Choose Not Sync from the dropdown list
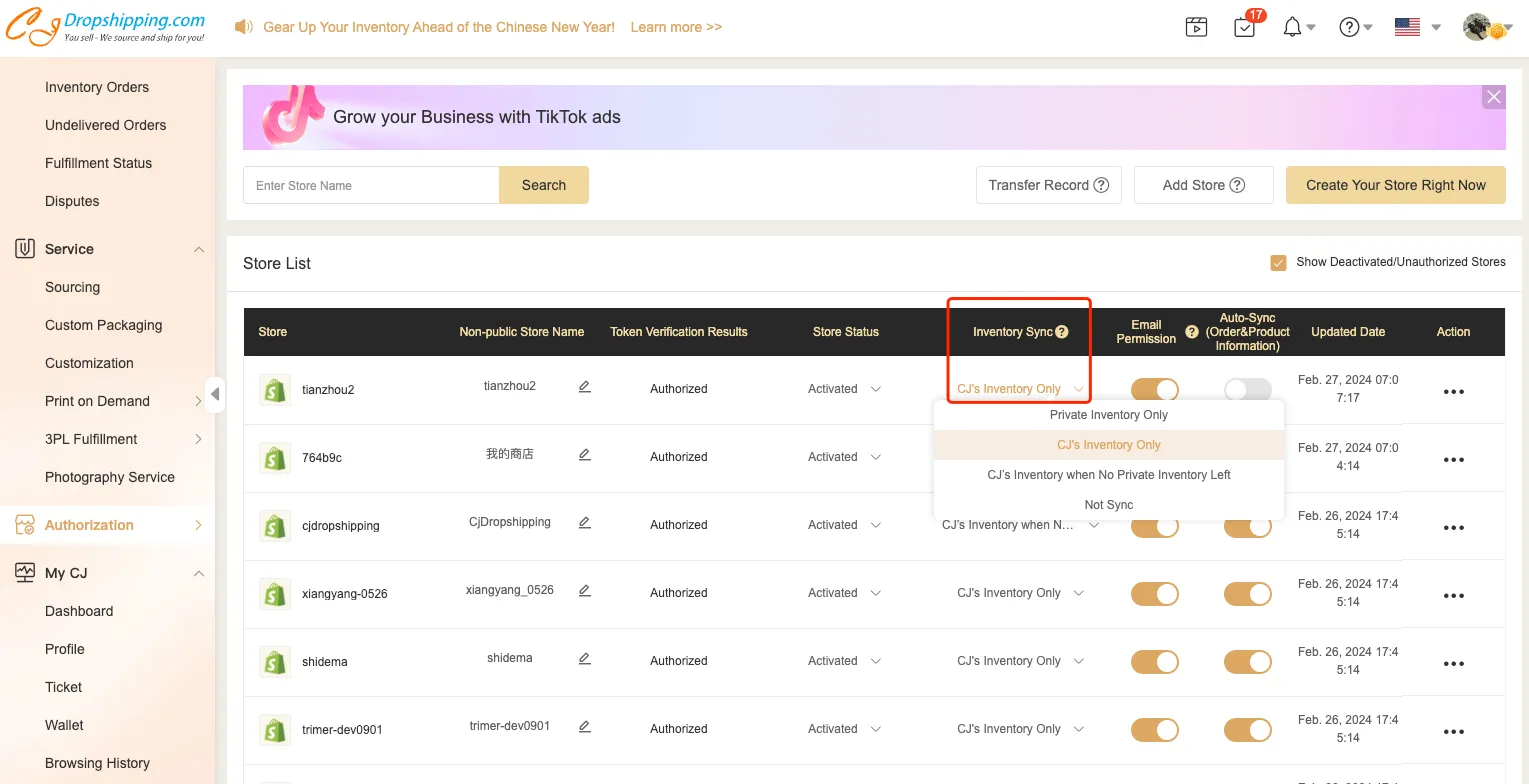 point(1108,505)
